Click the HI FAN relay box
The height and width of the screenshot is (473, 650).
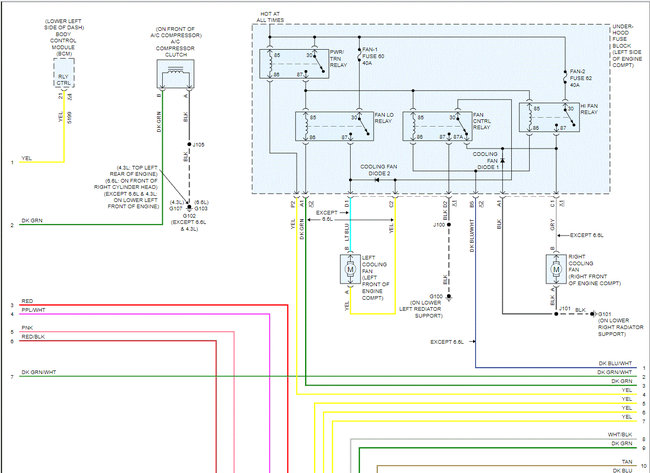pos(549,117)
